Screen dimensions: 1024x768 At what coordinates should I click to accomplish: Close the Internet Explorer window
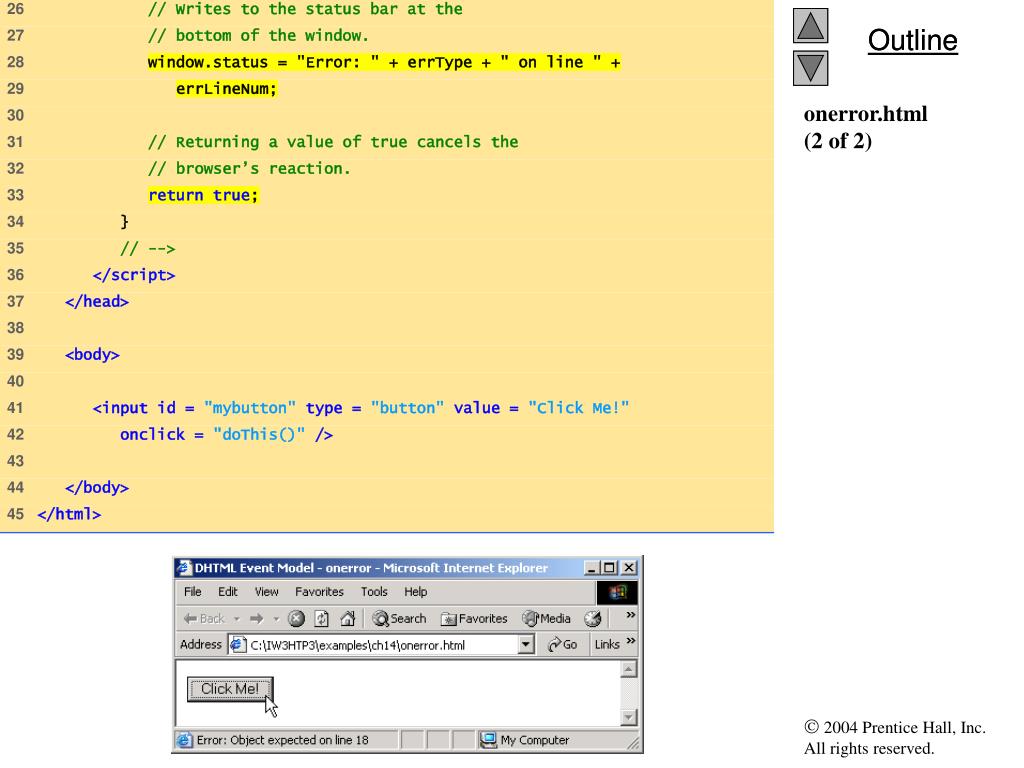629,568
